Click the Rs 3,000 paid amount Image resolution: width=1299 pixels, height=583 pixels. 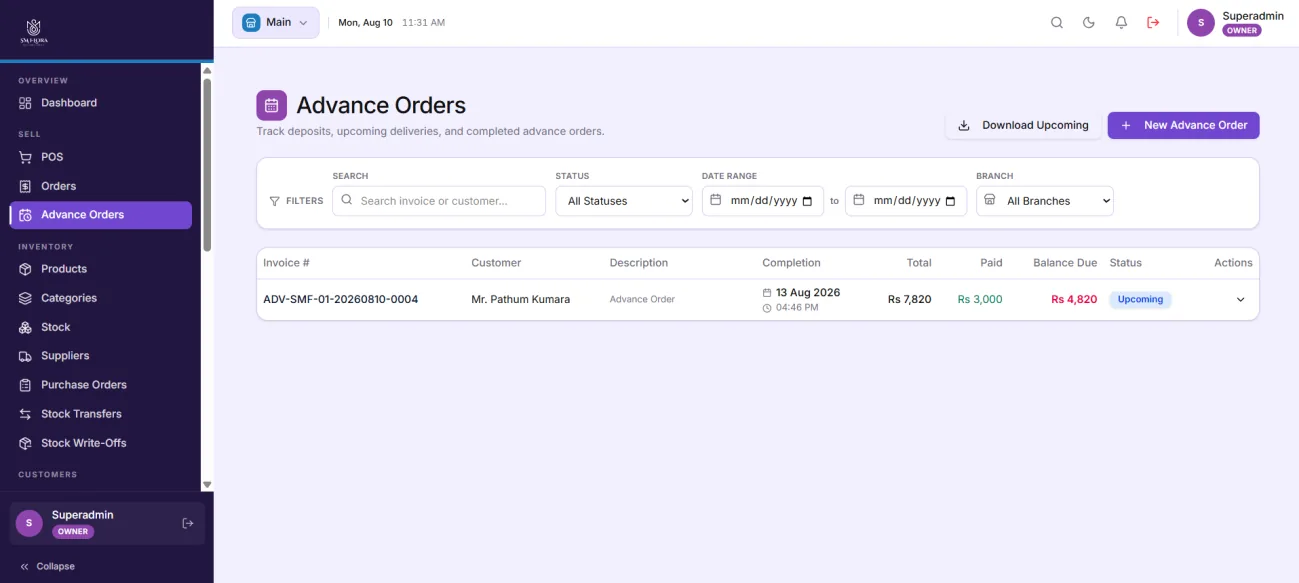click(x=980, y=299)
